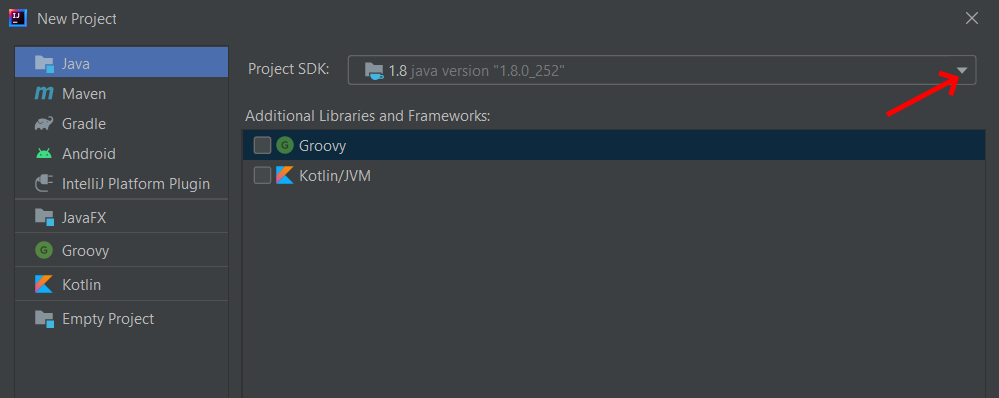The image size is (999, 398).
Task: Close the New Project dialog
Action: [972, 18]
